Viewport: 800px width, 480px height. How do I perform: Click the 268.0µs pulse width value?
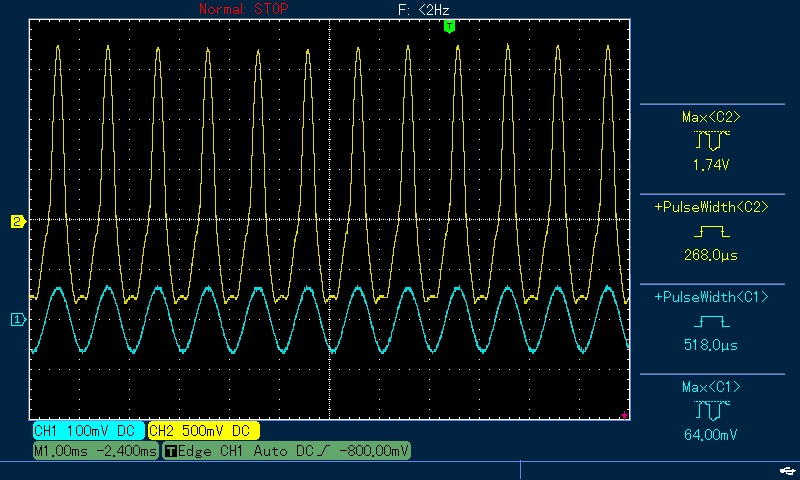coord(711,255)
